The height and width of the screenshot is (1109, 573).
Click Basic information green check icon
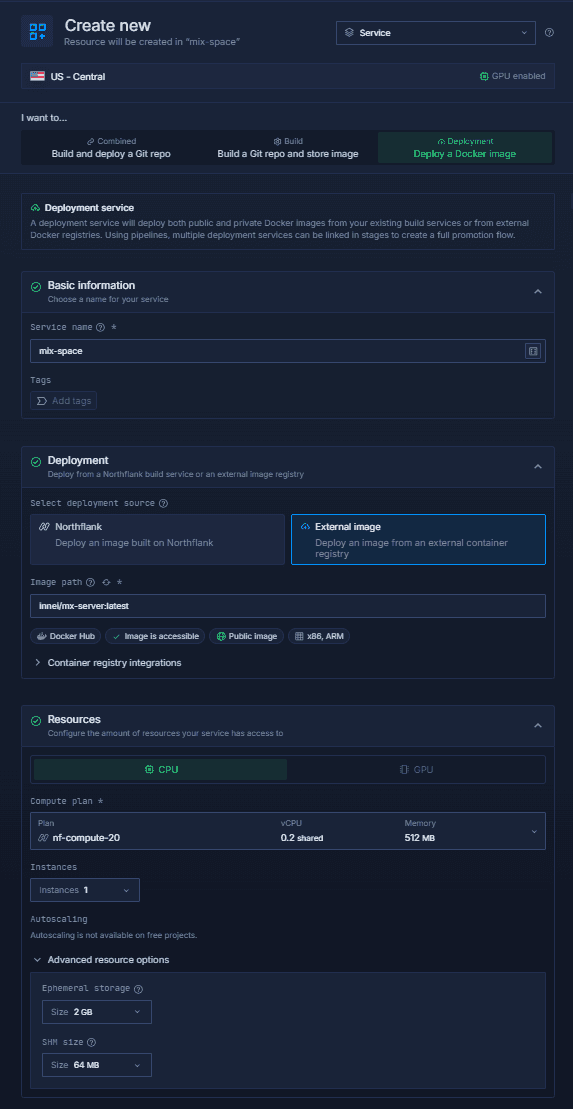tap(36, 286)
